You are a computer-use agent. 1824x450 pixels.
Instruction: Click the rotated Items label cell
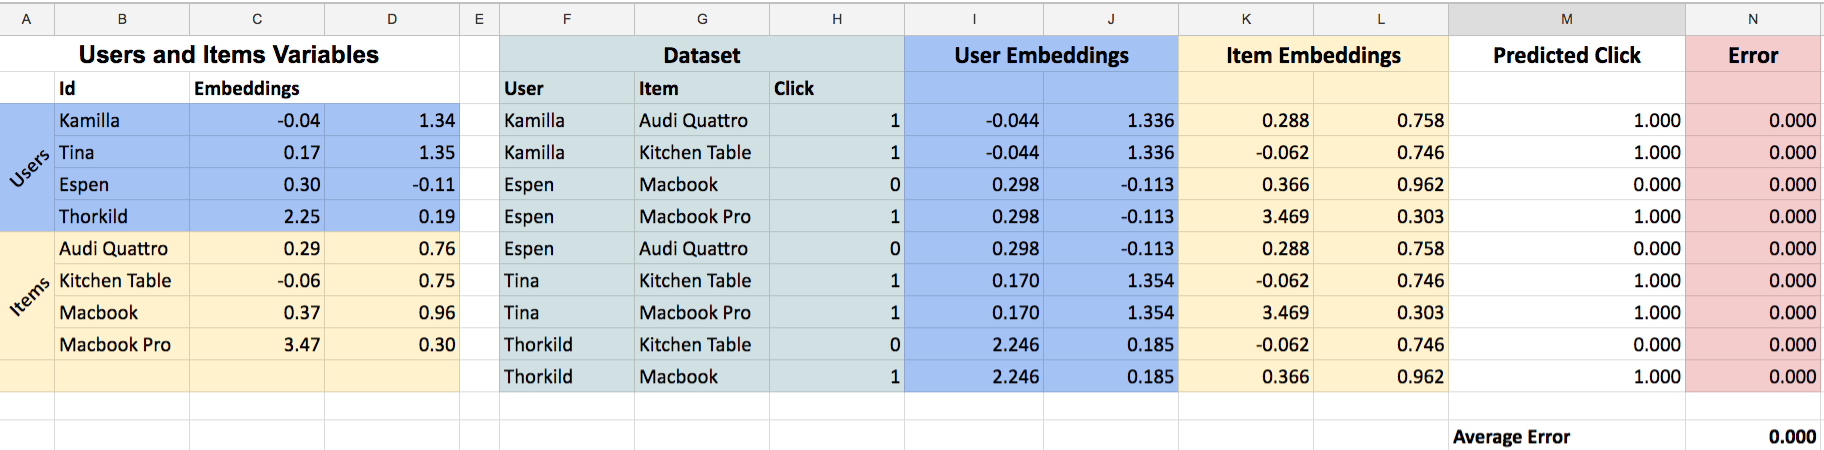pyautogui.click(x=28, y=296)
